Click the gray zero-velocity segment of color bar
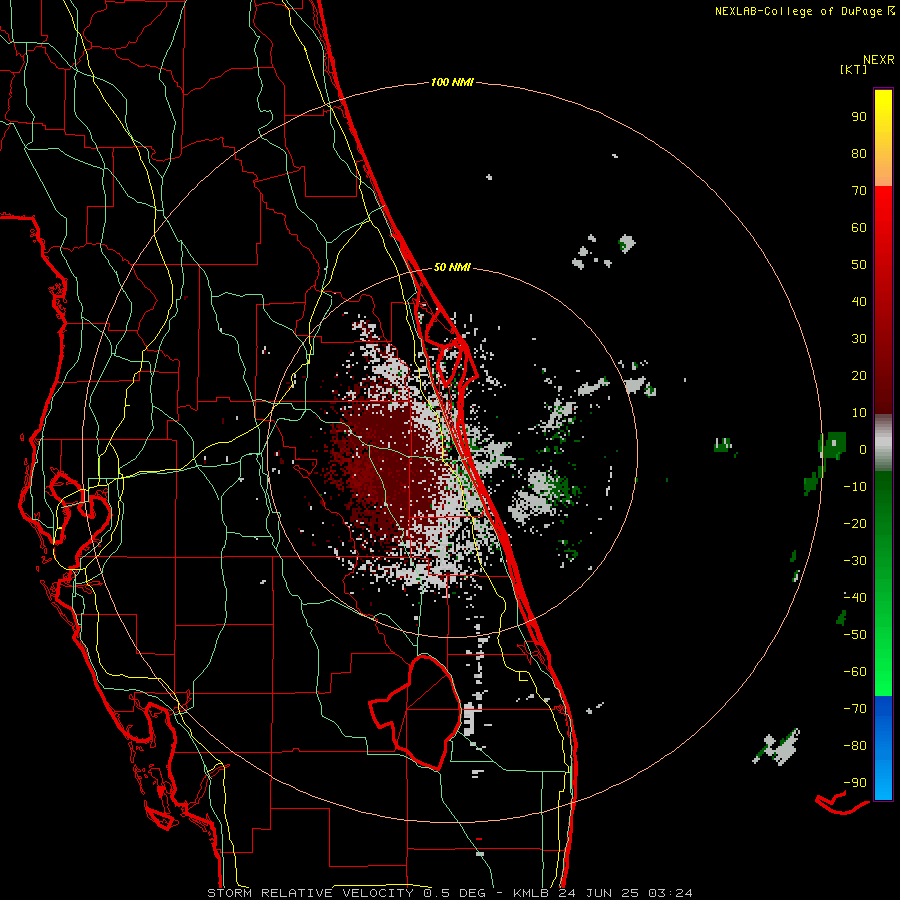The height and width of the screenshot is (900, 900). (883, 443)
